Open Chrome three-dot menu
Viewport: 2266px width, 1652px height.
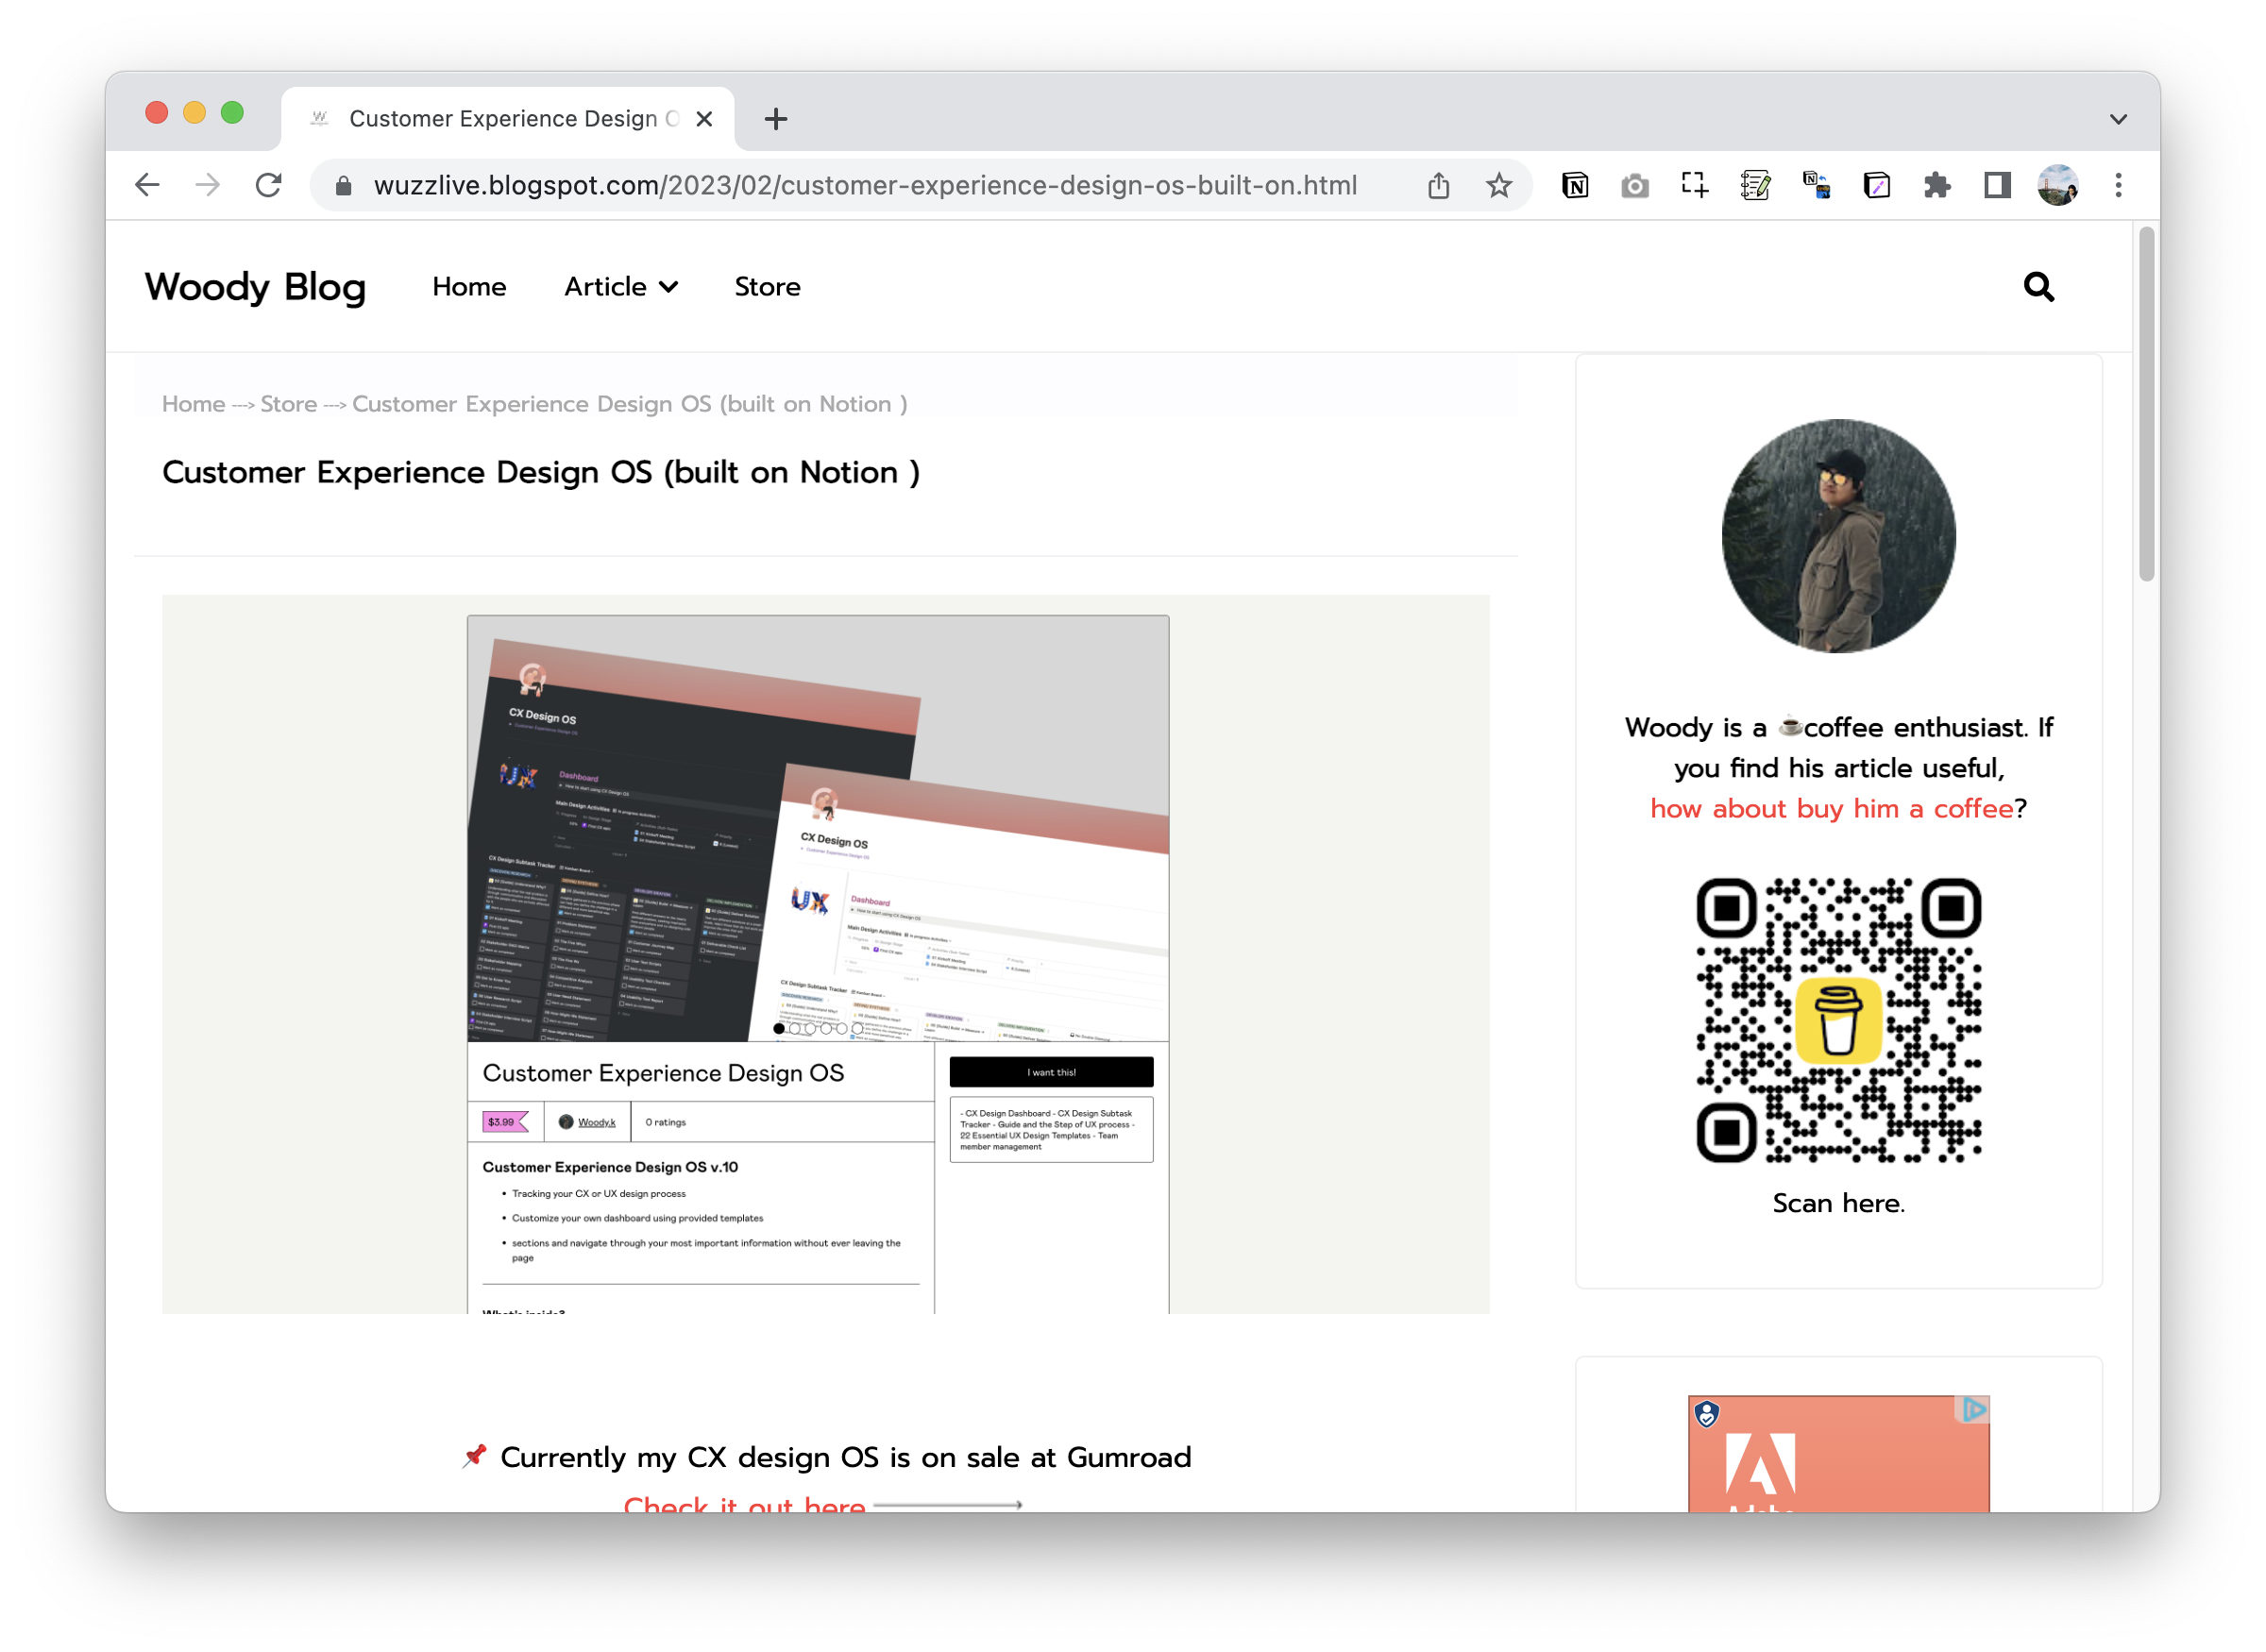tap(2118, 185)
